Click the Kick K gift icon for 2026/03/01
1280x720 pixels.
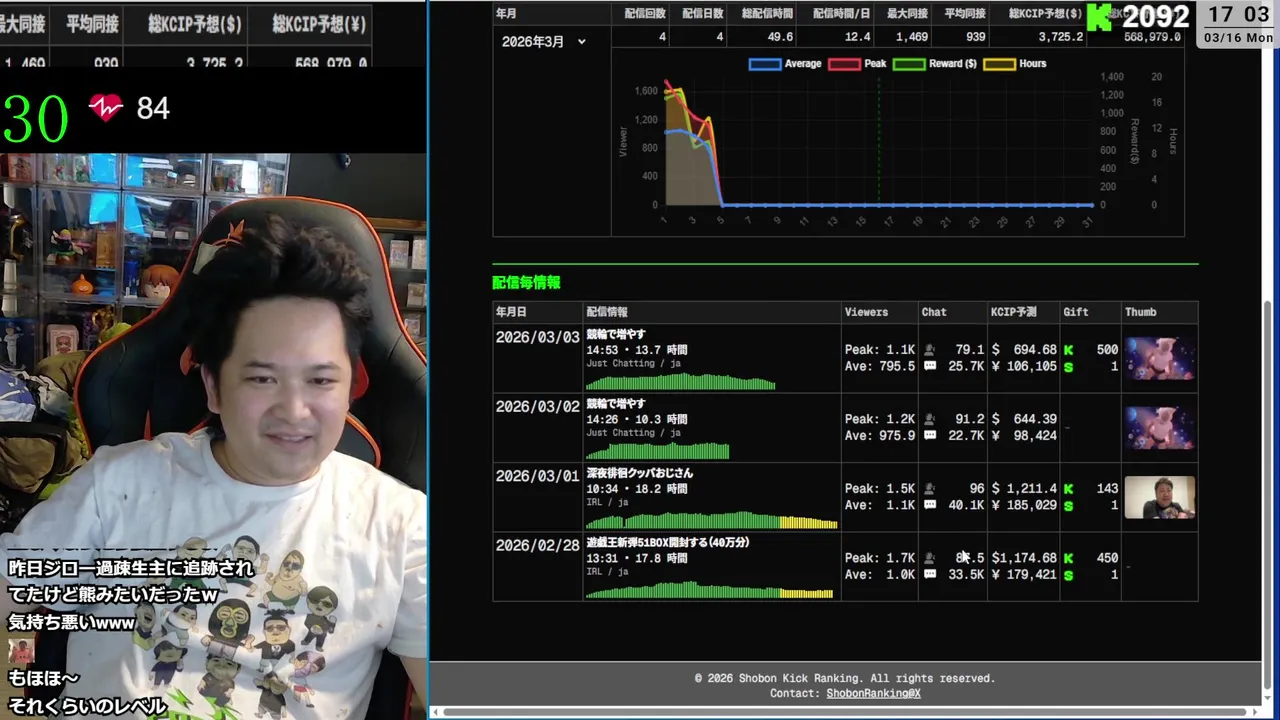tap(1068, 489)
